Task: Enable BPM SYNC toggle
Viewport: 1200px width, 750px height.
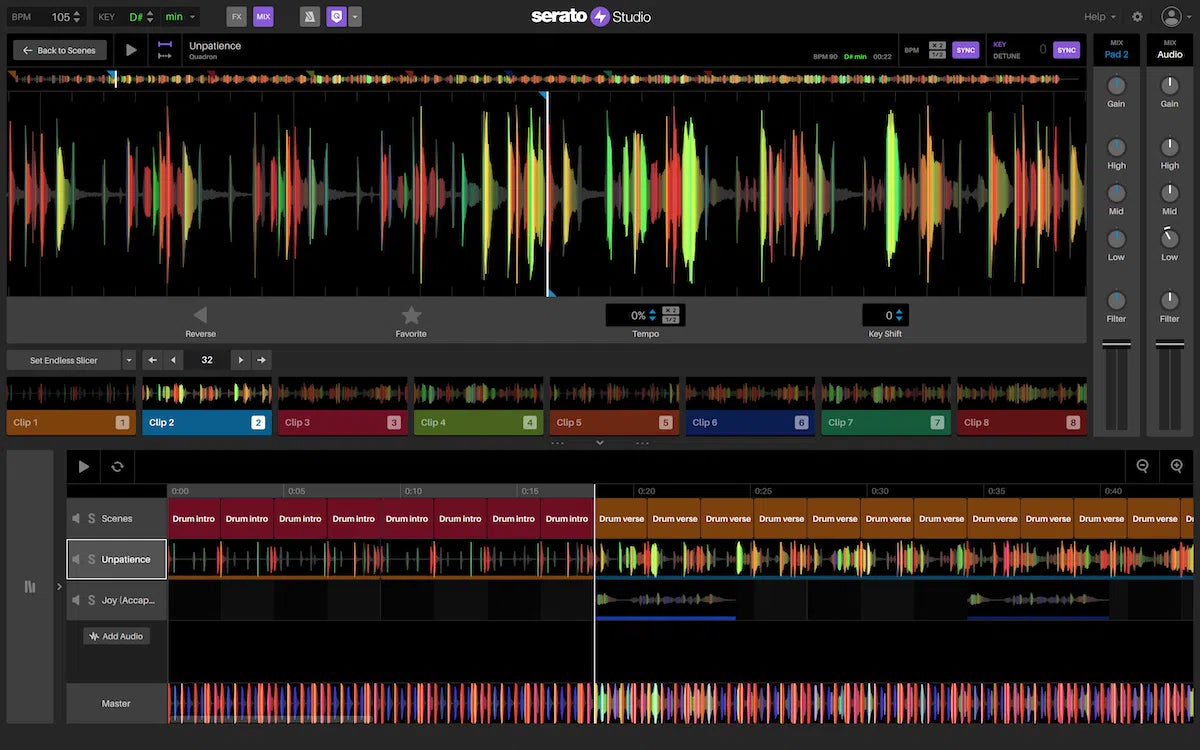Action: point(965,49)
